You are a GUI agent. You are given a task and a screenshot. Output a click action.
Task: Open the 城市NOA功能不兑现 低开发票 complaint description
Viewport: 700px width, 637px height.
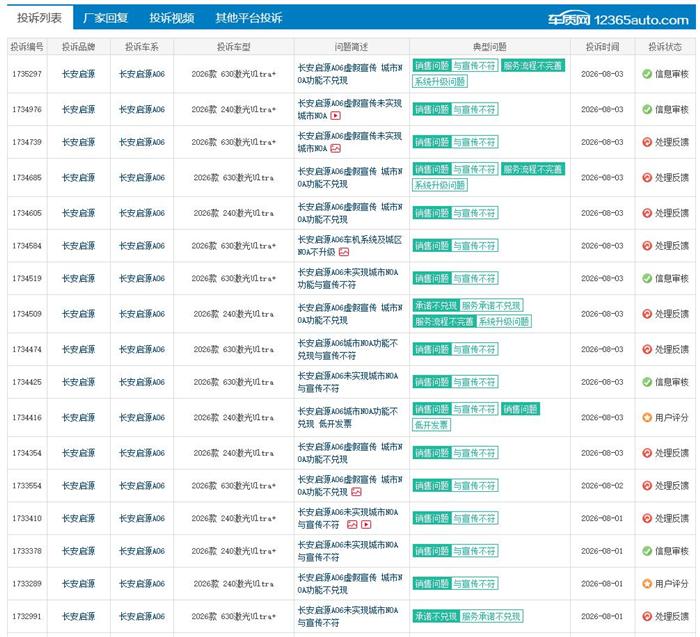347,418
